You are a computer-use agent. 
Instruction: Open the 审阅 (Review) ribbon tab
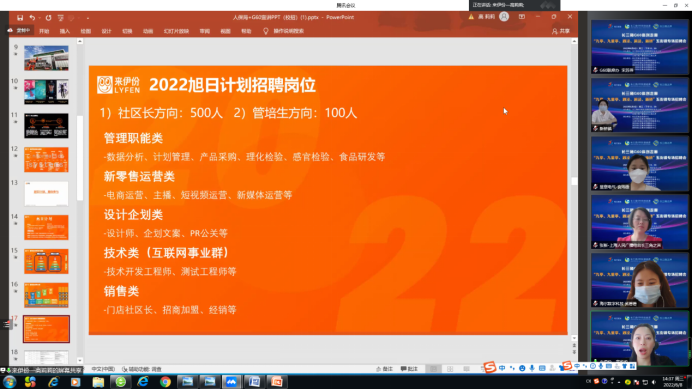coord(205,31)
